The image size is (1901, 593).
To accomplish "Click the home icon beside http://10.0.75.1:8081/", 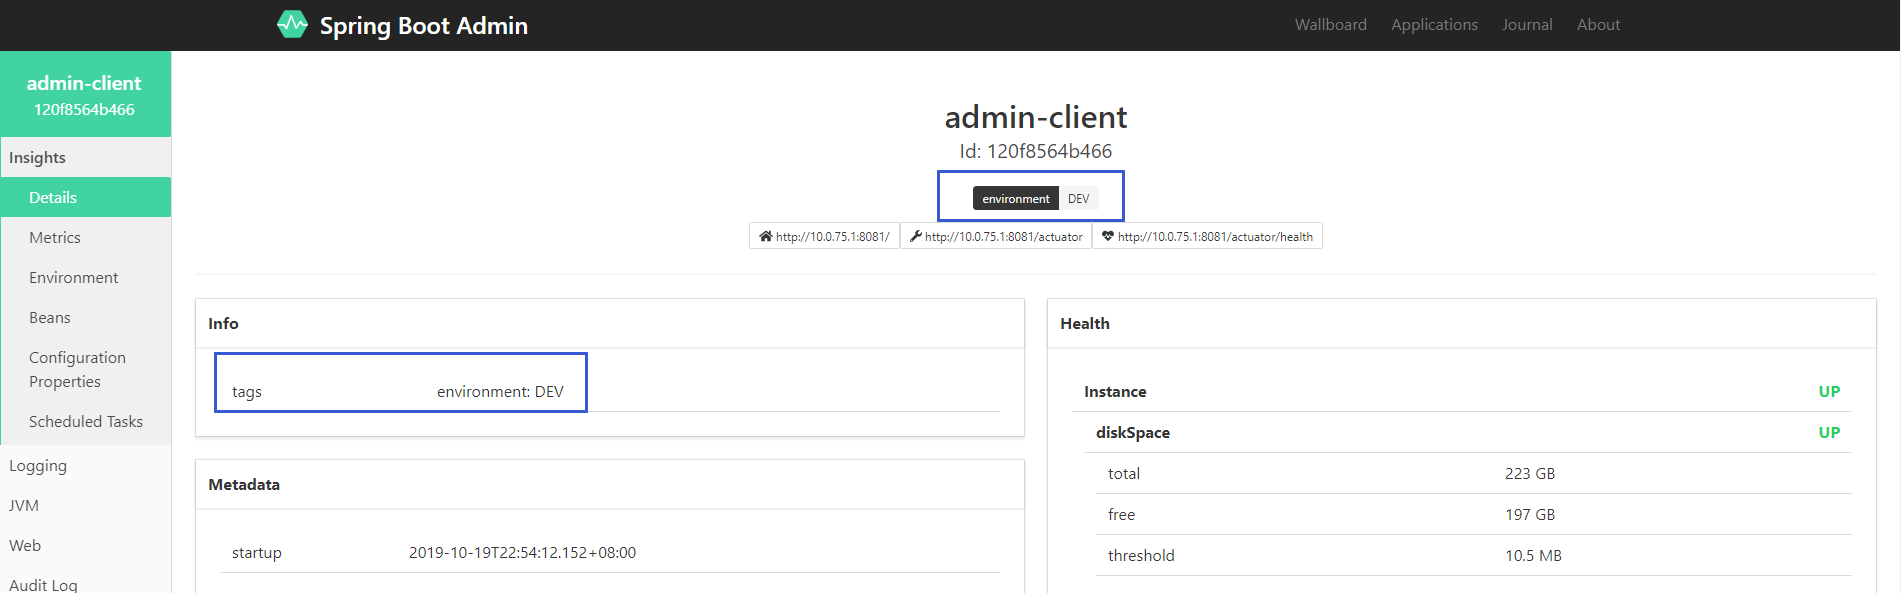I will [765, 237].
